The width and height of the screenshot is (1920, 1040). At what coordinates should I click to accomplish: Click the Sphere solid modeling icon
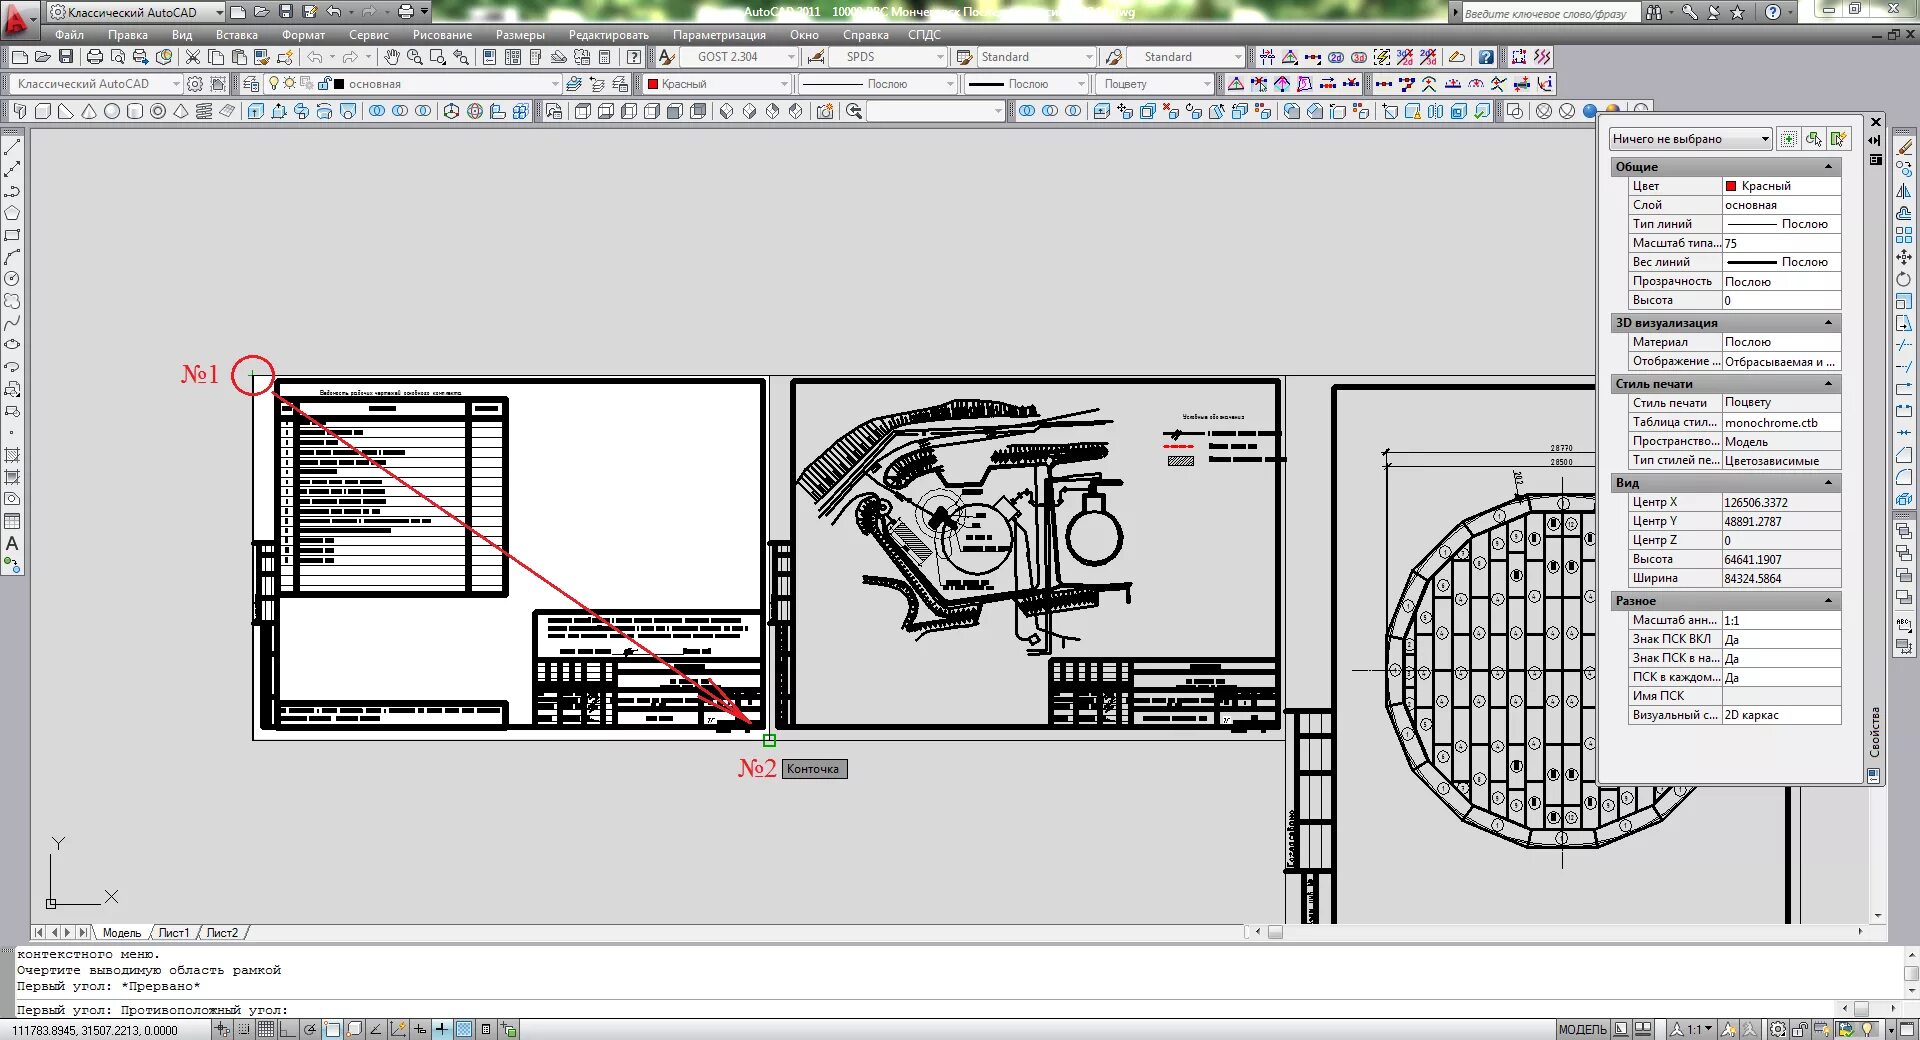tap(112, 111)
